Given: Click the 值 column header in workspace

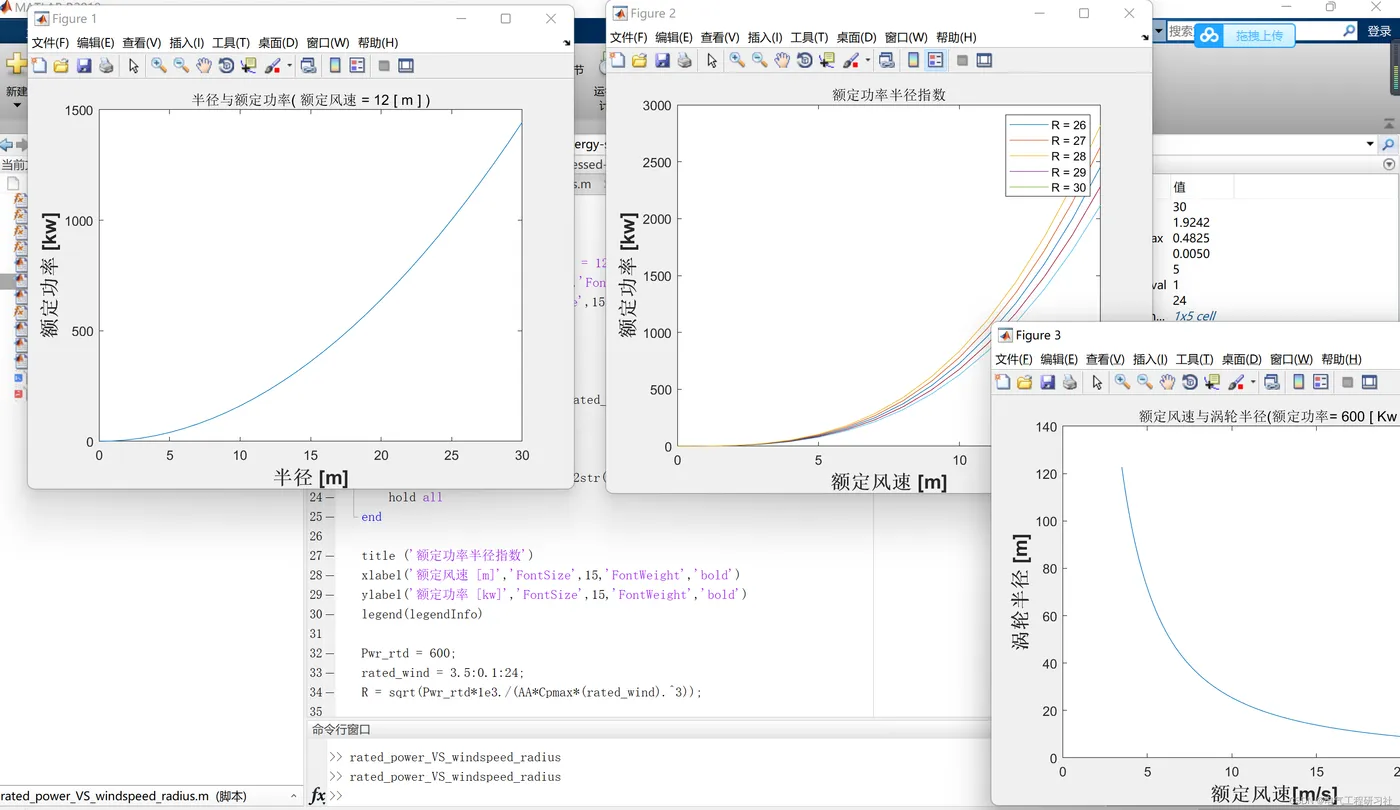Looking at the screenshot, I should tap(1180, 187).
